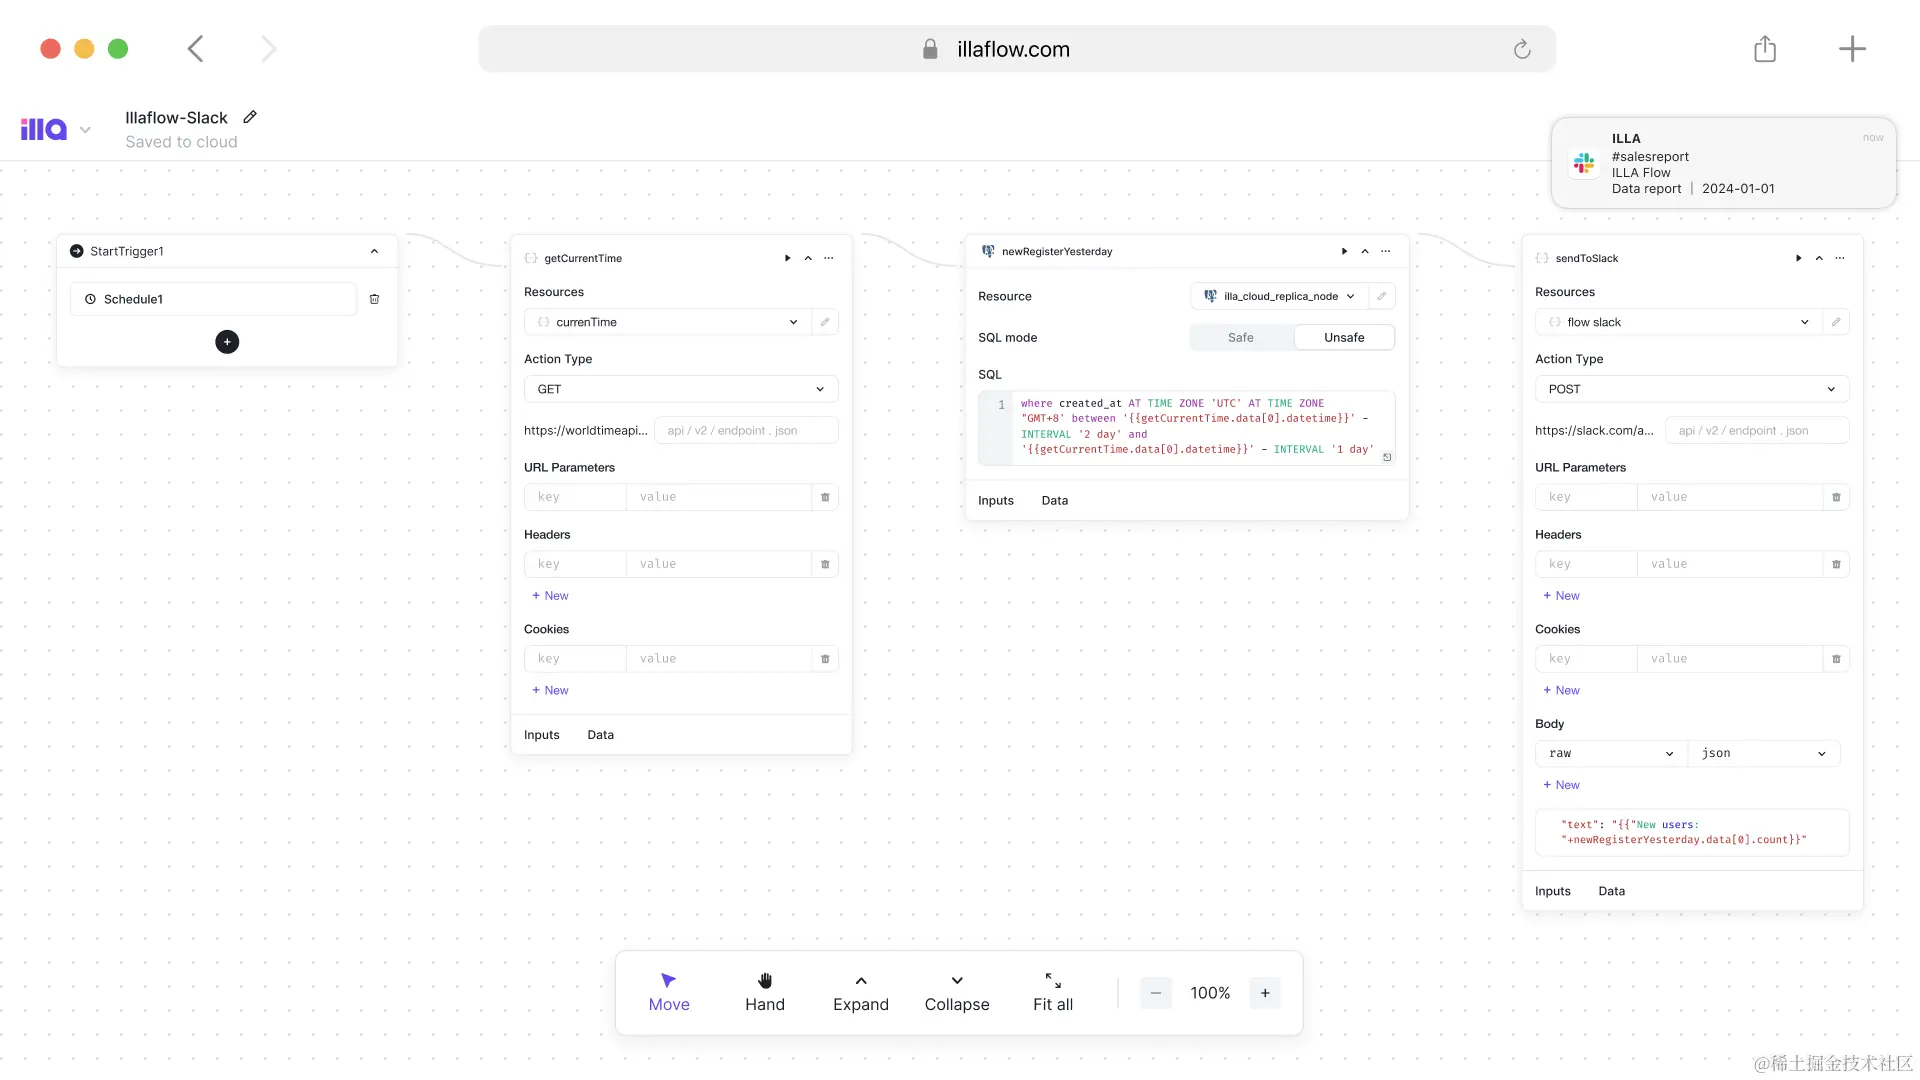1920x1080 pixels.
Task: Rename Illaflow-Slack using the edit pencil
Action: (x=250, y=116)
